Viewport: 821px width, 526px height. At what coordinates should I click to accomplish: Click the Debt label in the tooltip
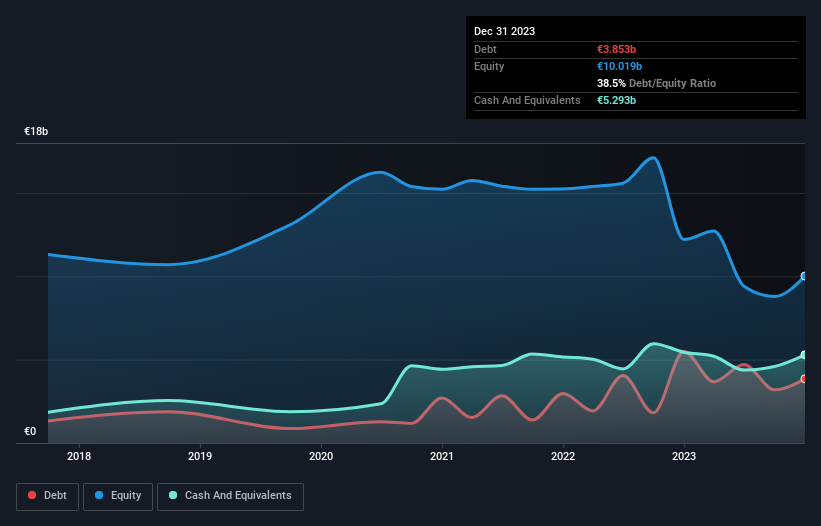point(485,49)
